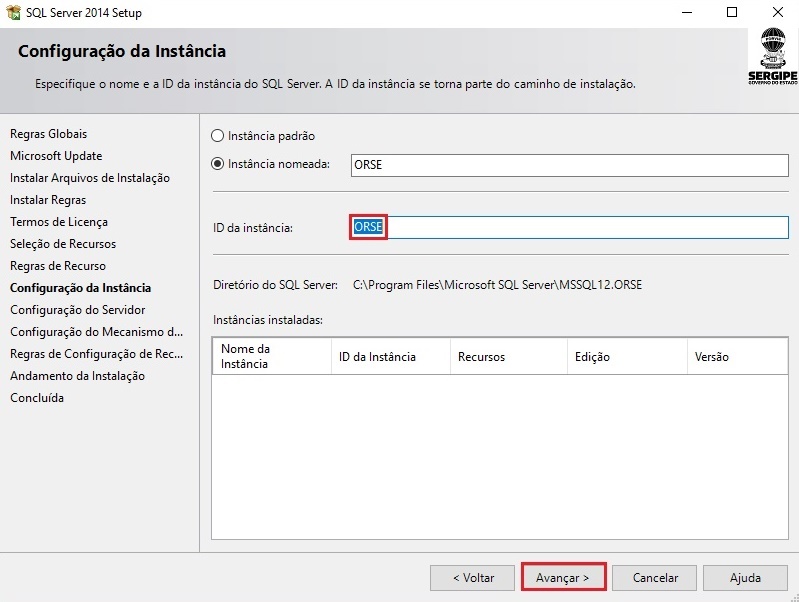Open the Regras Globais step
This screenshot has height=602, width=799.
[x=48, y=134]
